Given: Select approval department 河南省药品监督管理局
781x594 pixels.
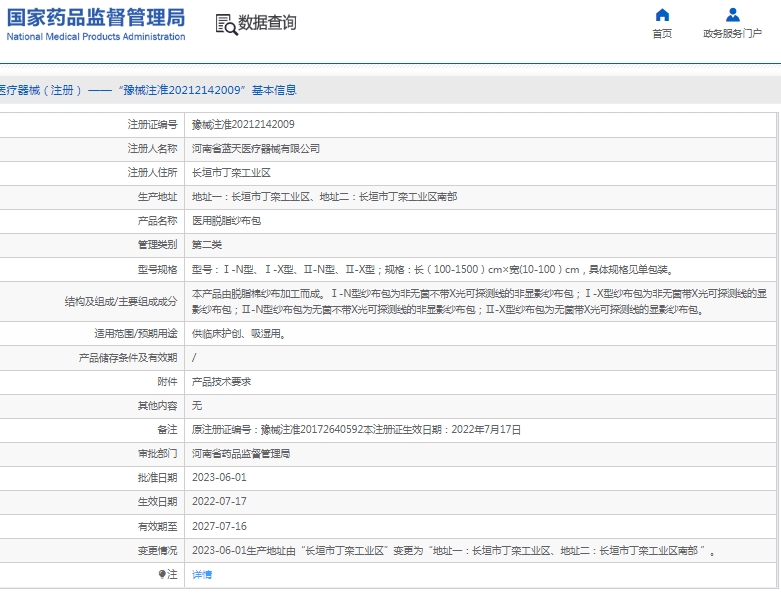Looking at the screenshot, I should (241, 454).
